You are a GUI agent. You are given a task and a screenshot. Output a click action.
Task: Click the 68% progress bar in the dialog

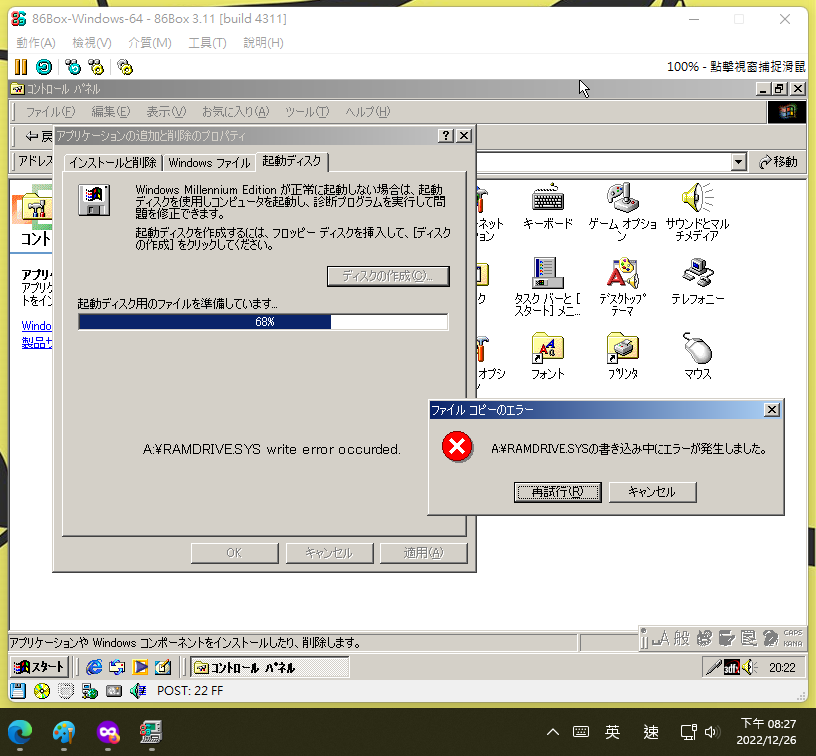(x=263, y=321)
